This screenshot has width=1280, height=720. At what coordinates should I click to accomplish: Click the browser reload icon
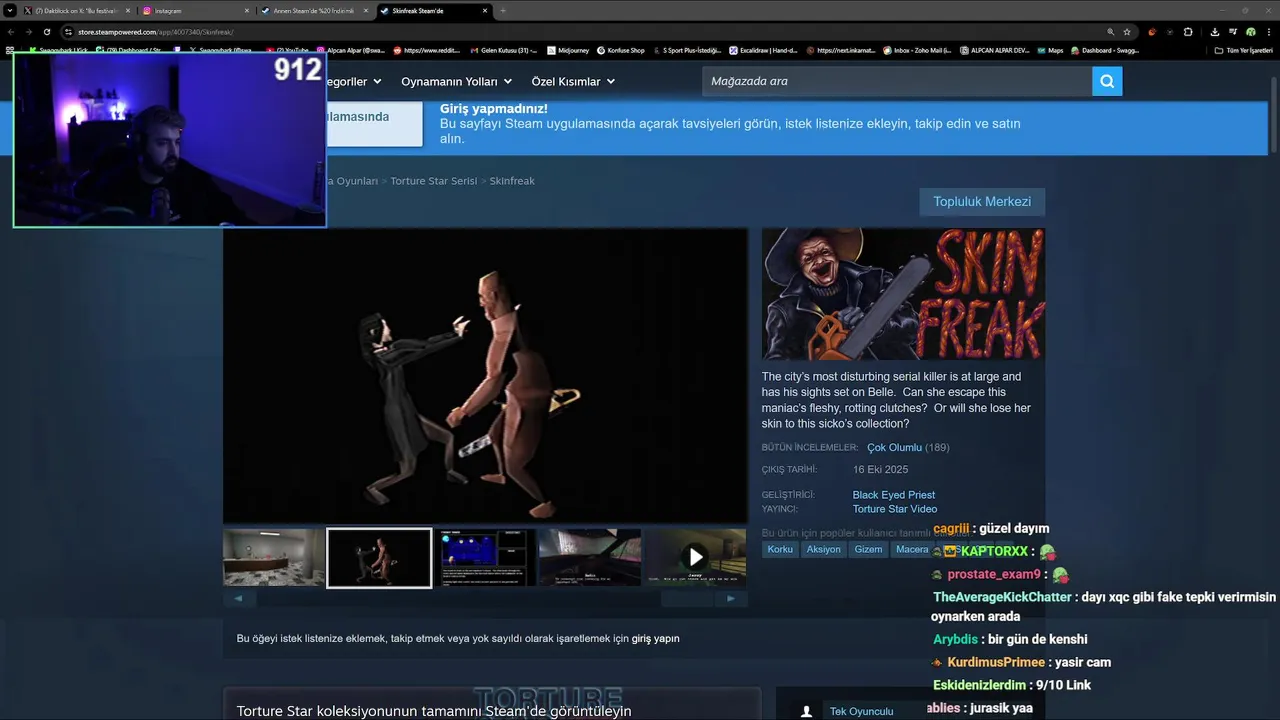click(46, 32)
